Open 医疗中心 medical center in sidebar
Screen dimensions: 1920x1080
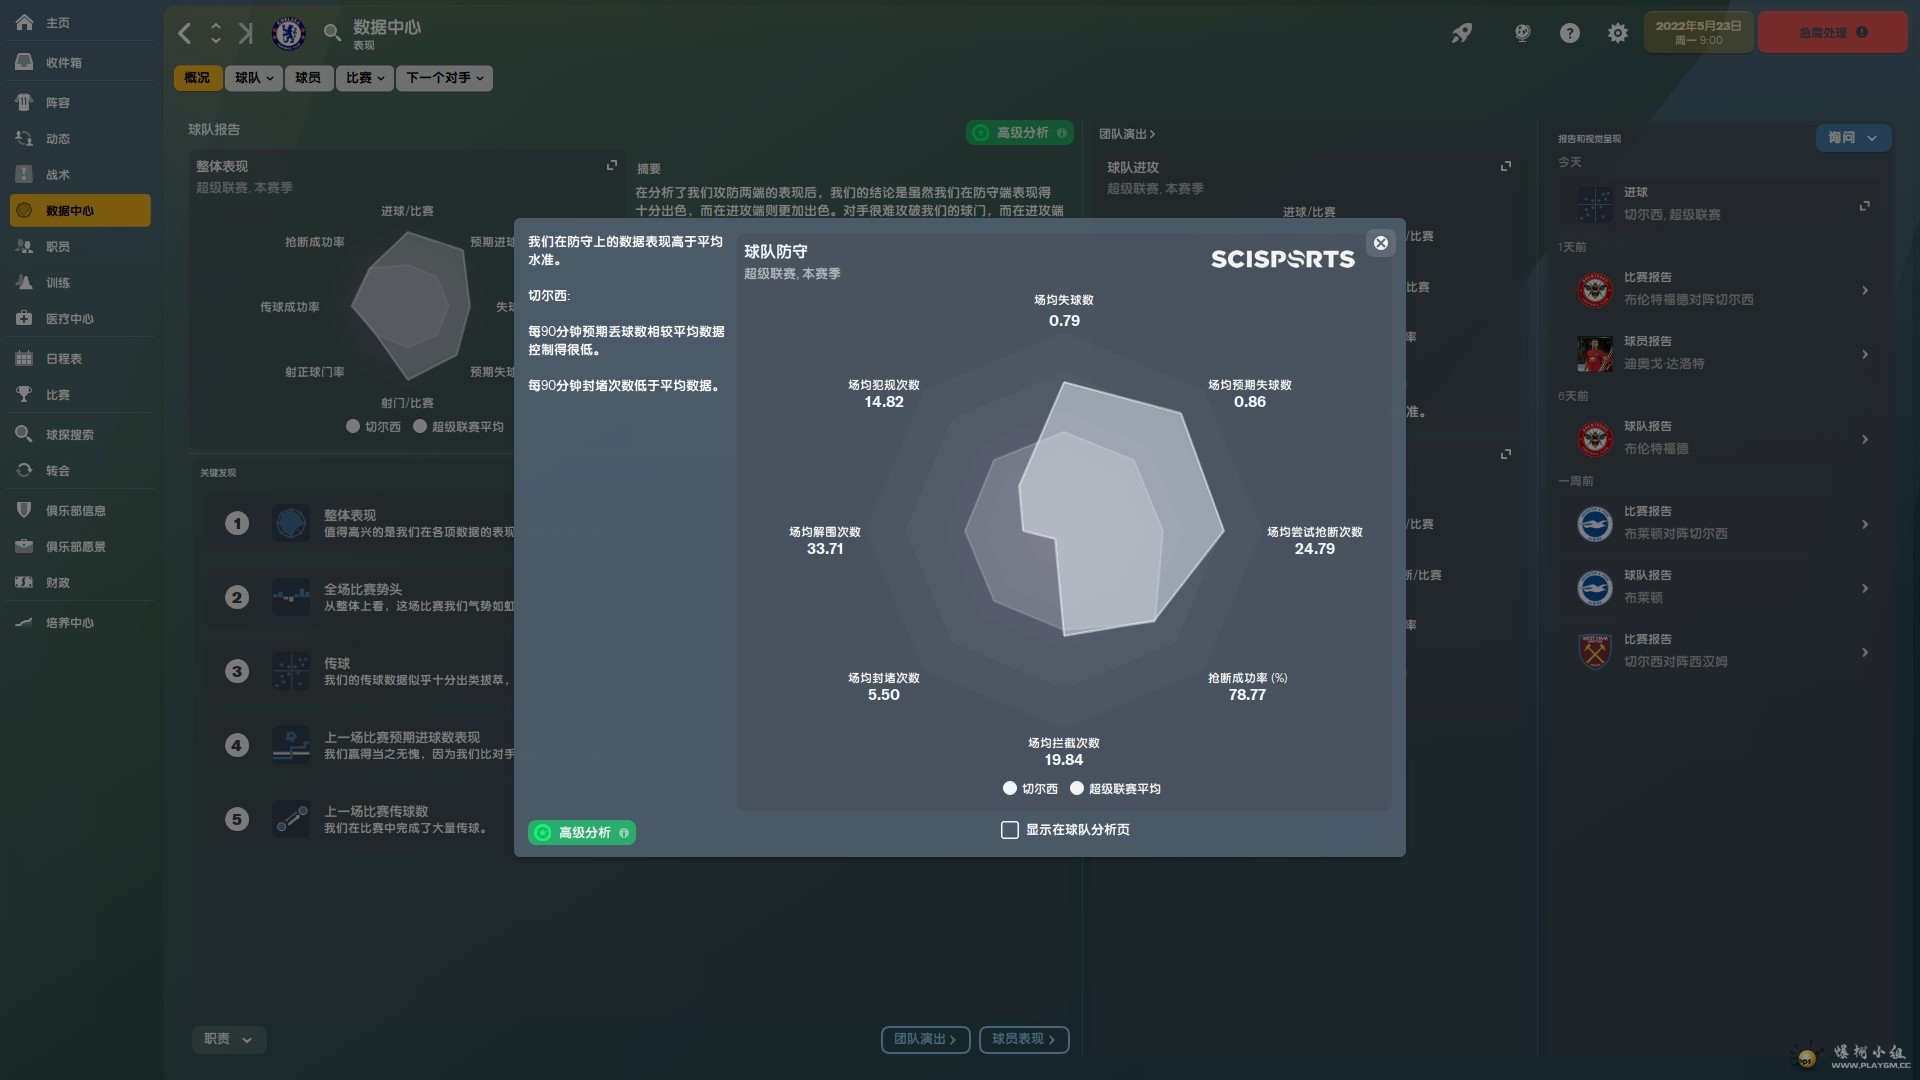coord(69,319)
